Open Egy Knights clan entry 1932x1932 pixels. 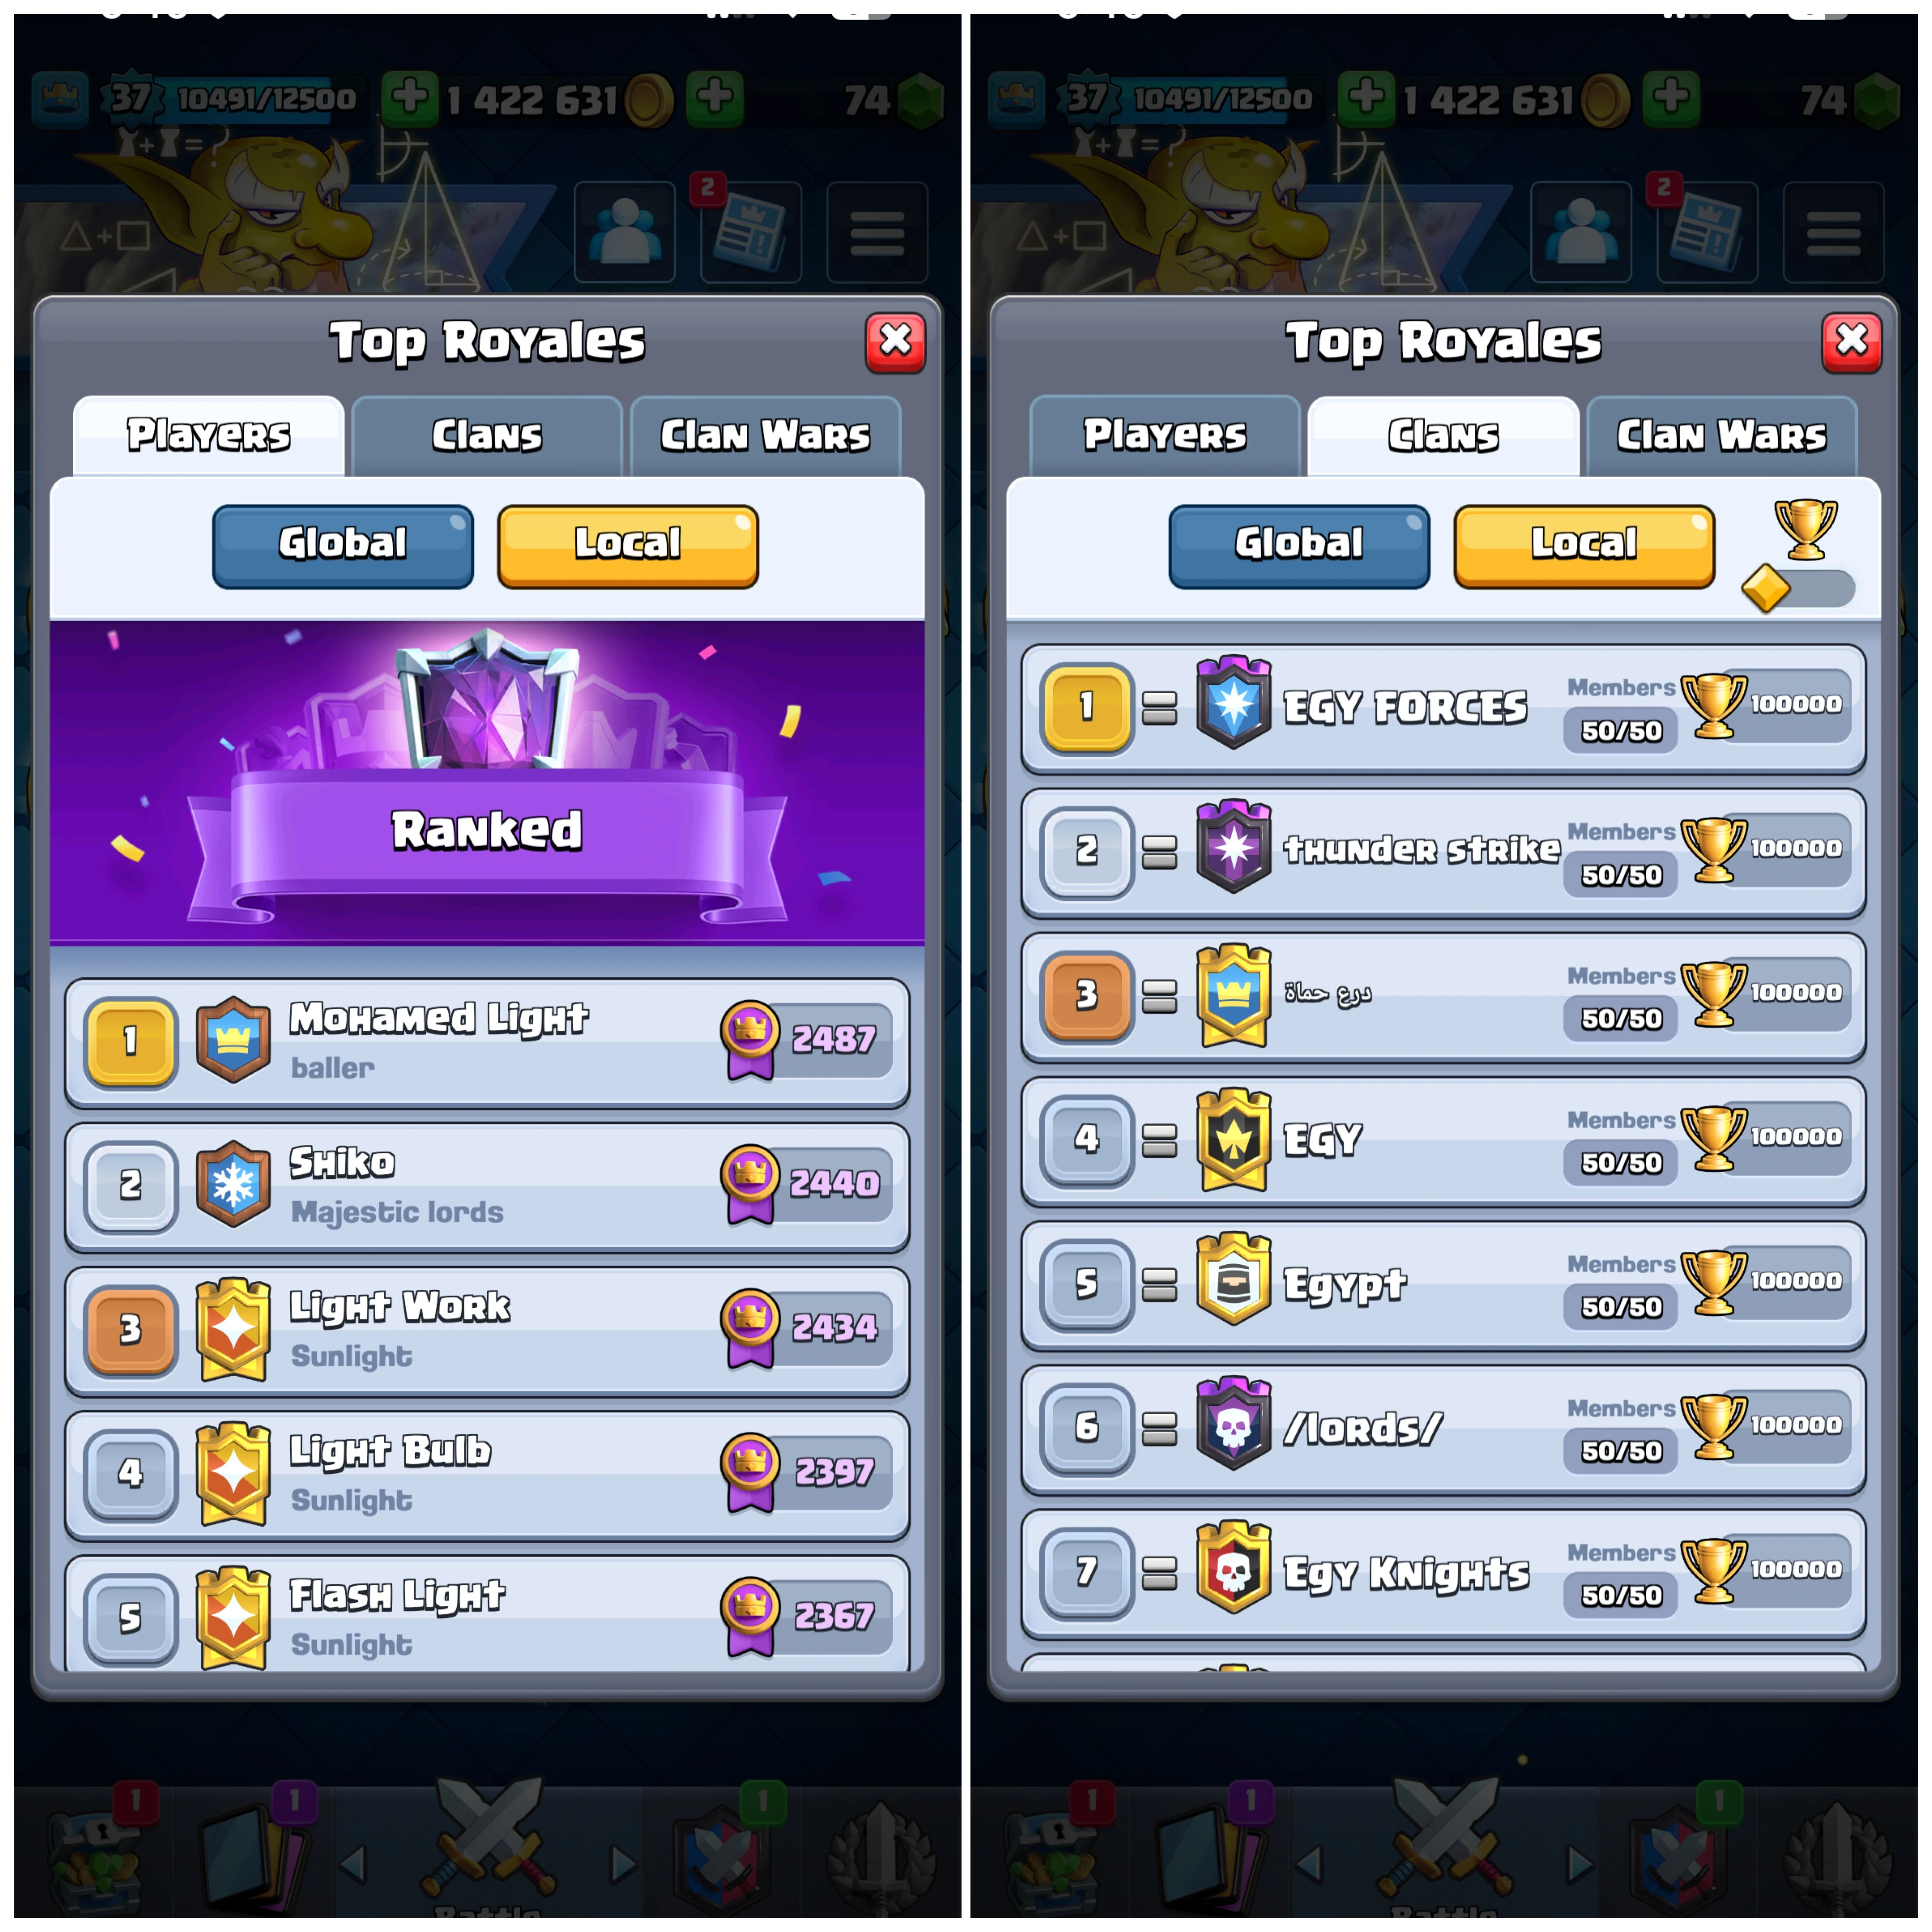[1443, 1573]
